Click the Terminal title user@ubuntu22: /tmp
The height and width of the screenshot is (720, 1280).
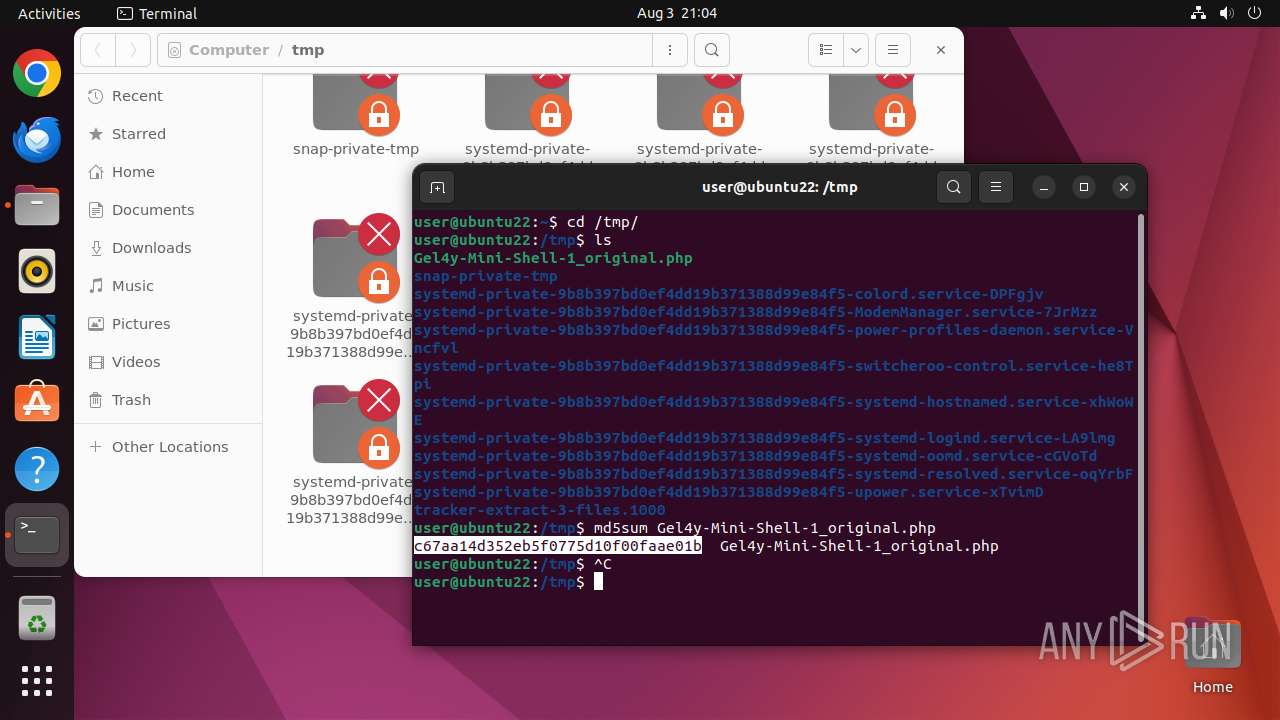click(779, 187)
